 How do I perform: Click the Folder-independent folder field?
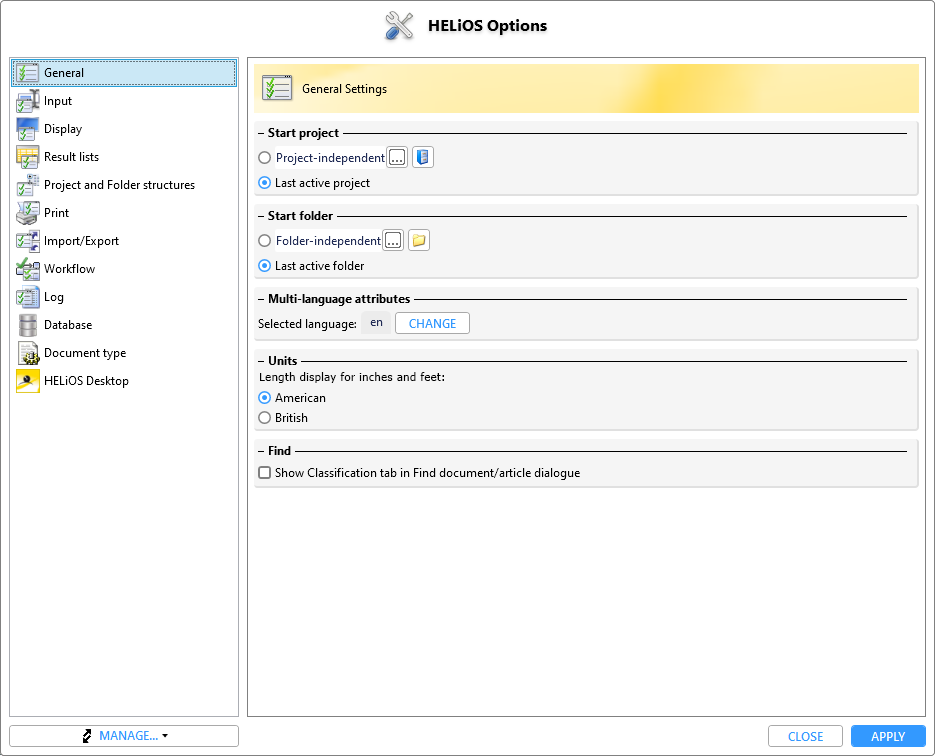[328, 240]
